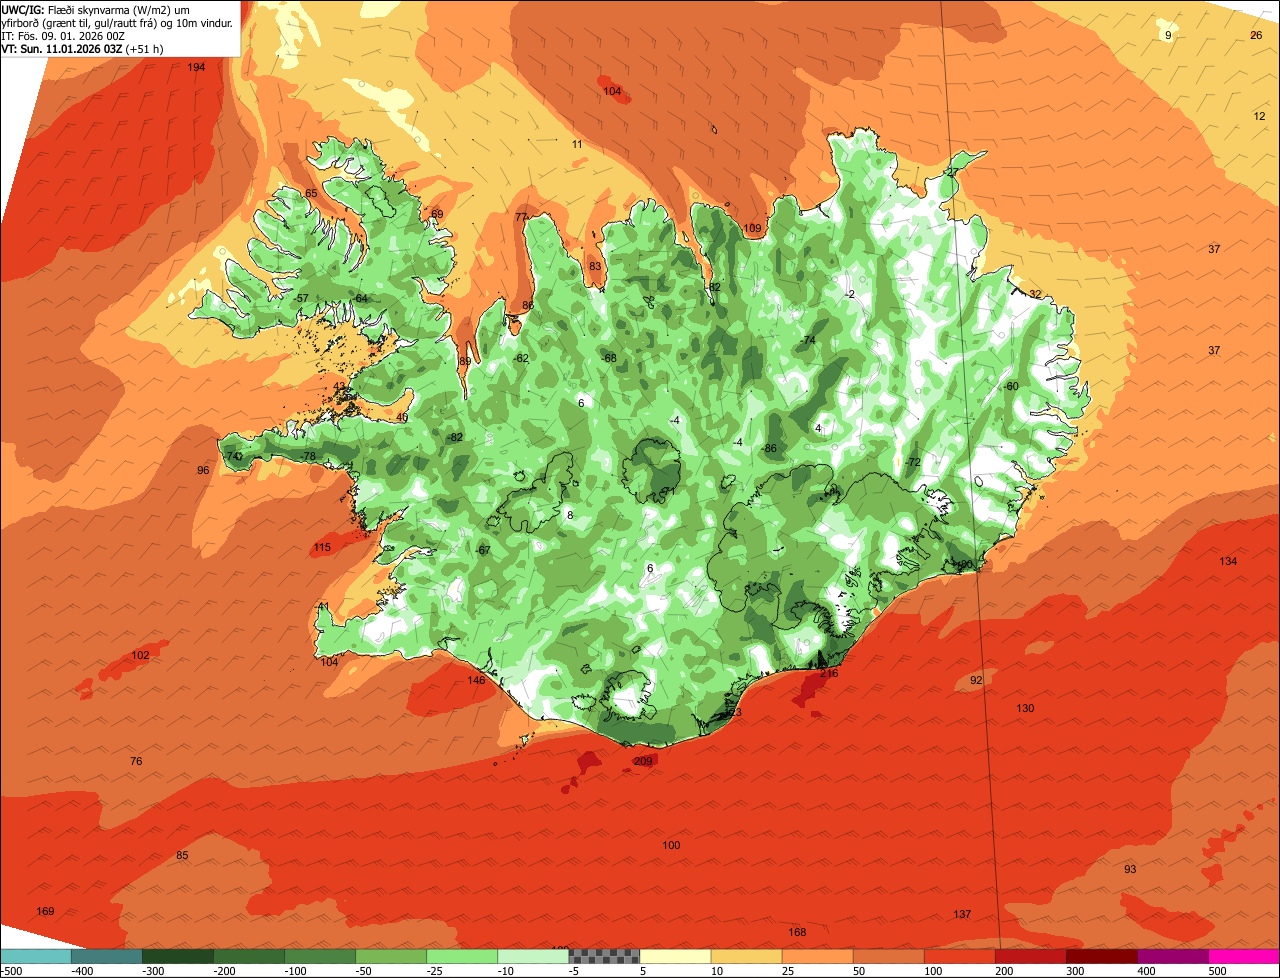
Task: Click the pale yellow 5 to 10 legend swatch
Action: [675, 956]
